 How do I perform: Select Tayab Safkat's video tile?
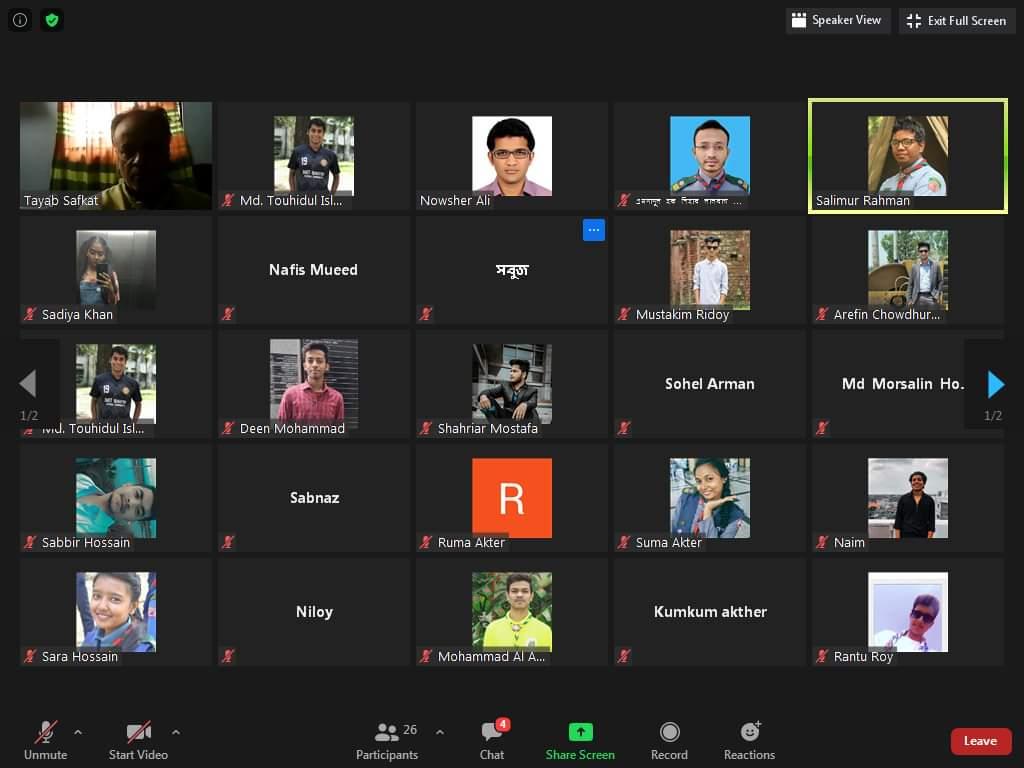tap(116, 155)
